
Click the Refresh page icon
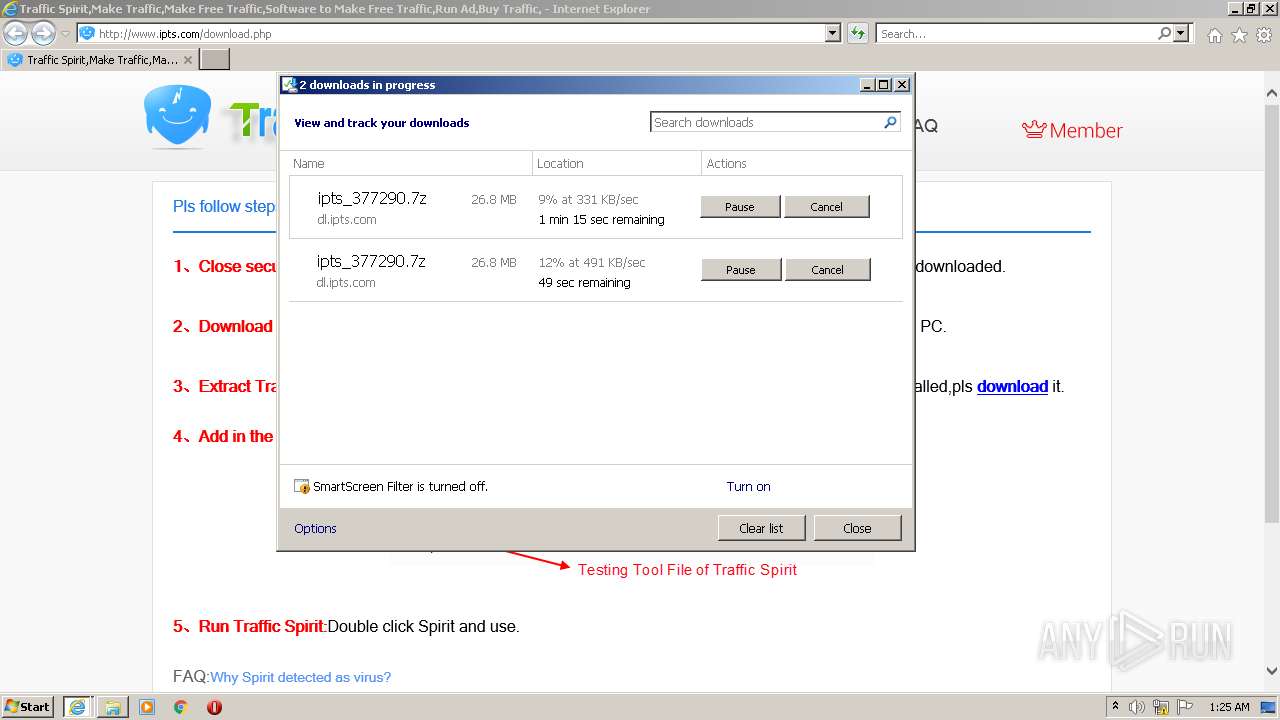858,33
